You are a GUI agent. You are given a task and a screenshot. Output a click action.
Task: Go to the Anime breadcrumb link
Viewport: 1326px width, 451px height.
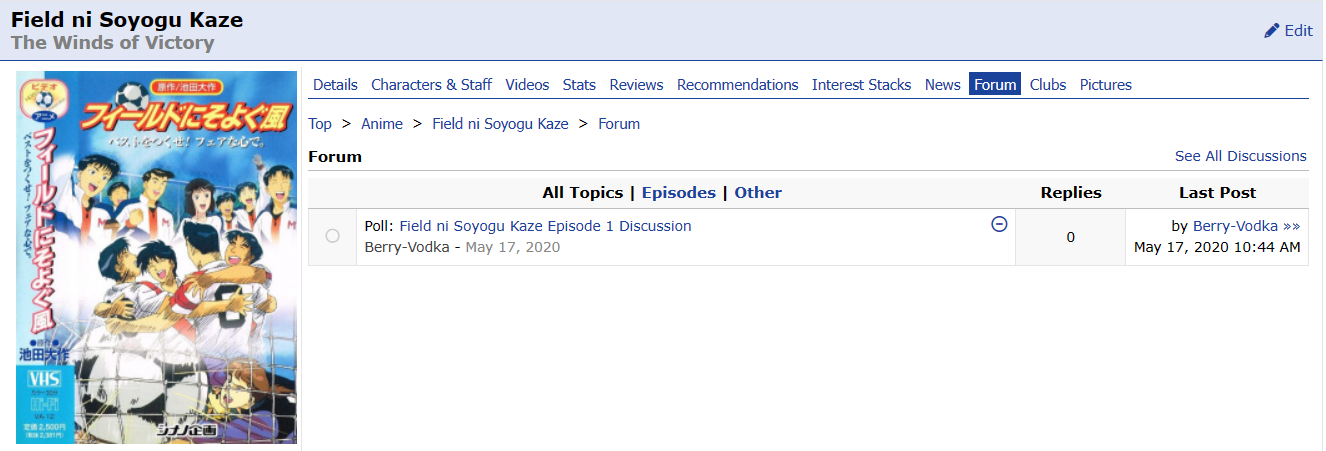click(x=382, y=124)
